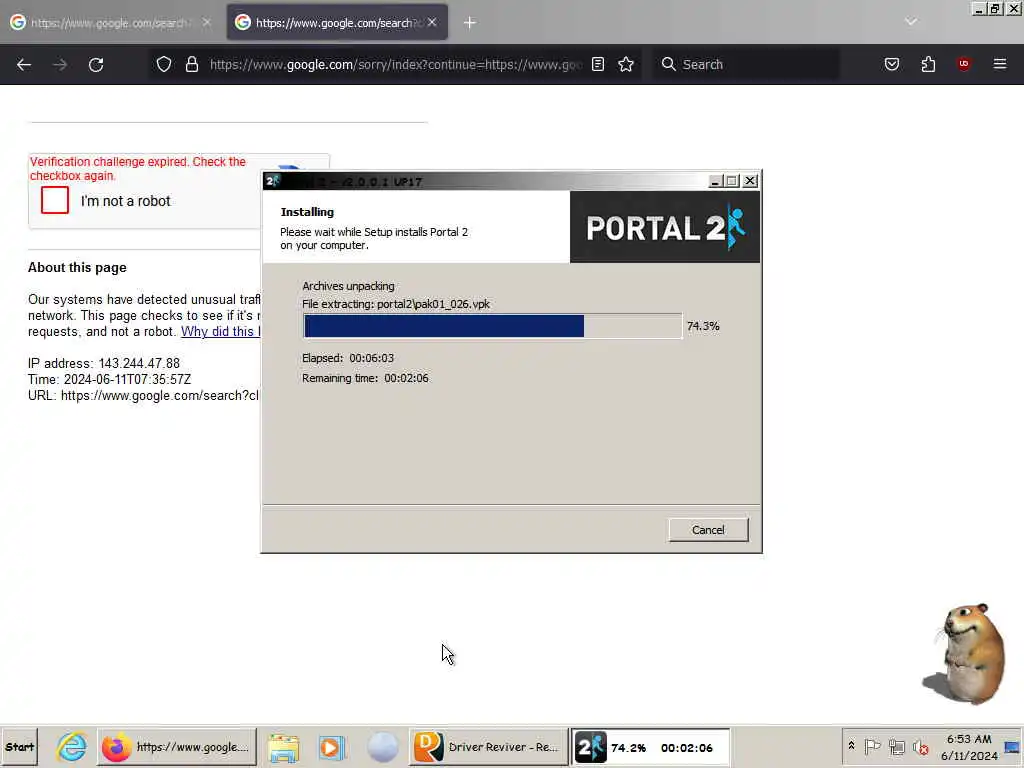Click the Verification challenge expired message

[138, 168]
